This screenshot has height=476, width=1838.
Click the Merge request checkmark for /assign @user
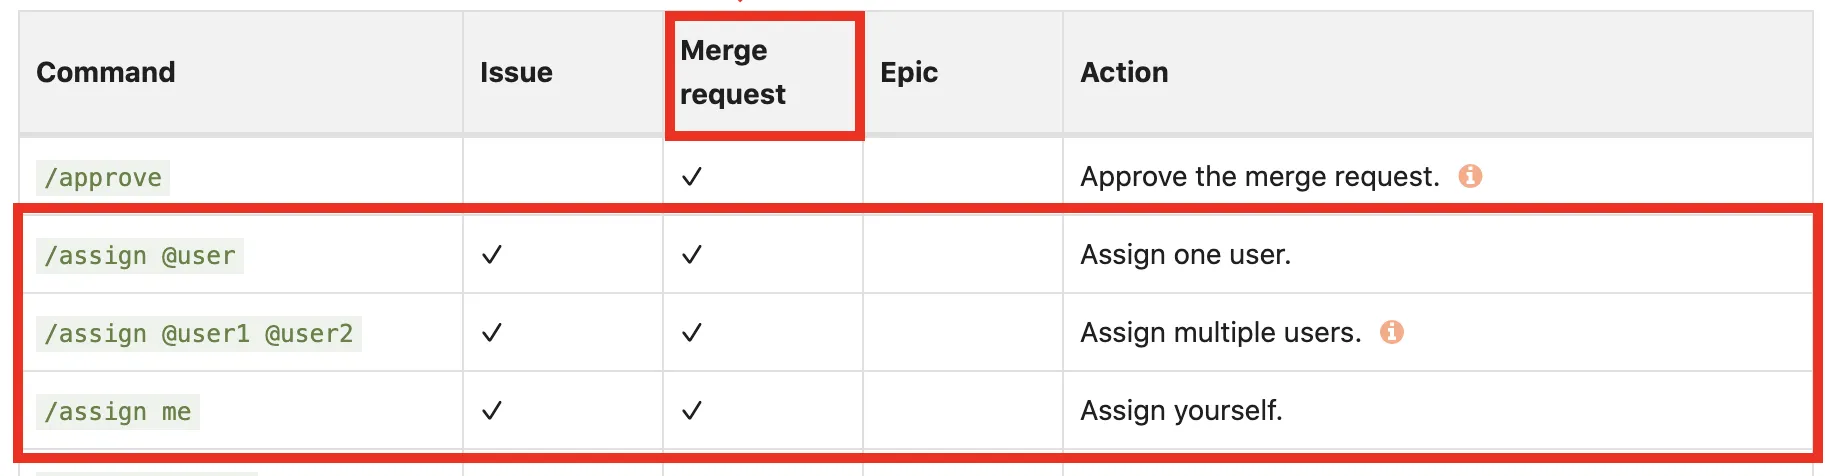[x=691, y=255]
